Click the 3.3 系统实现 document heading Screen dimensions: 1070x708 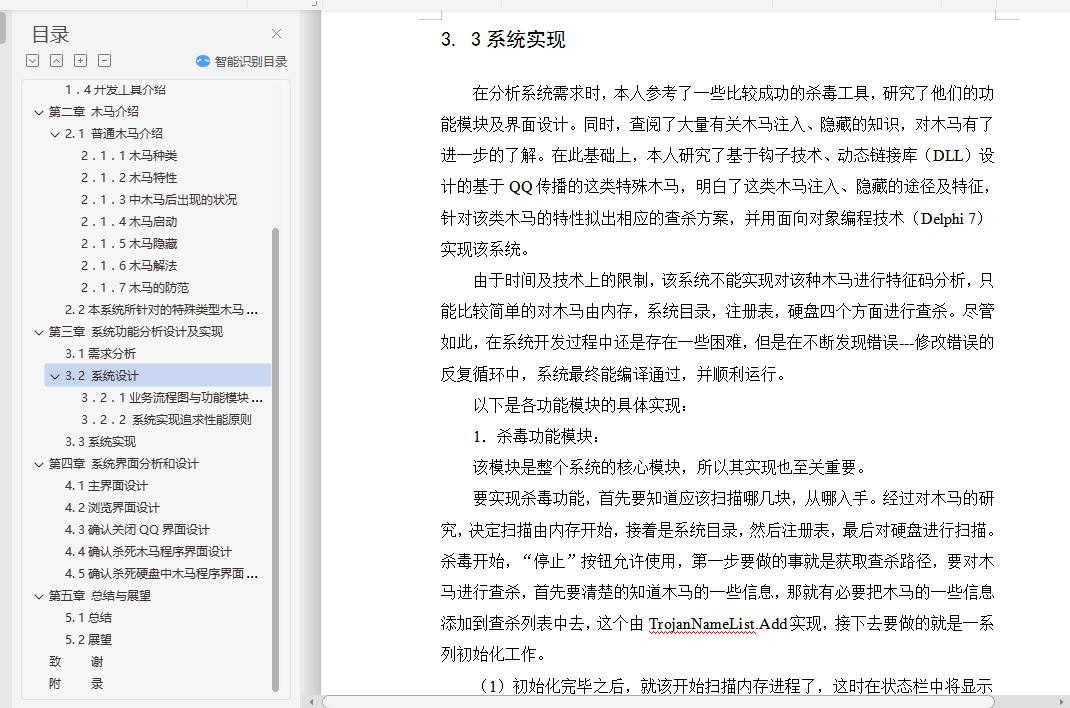pos(504,40)
